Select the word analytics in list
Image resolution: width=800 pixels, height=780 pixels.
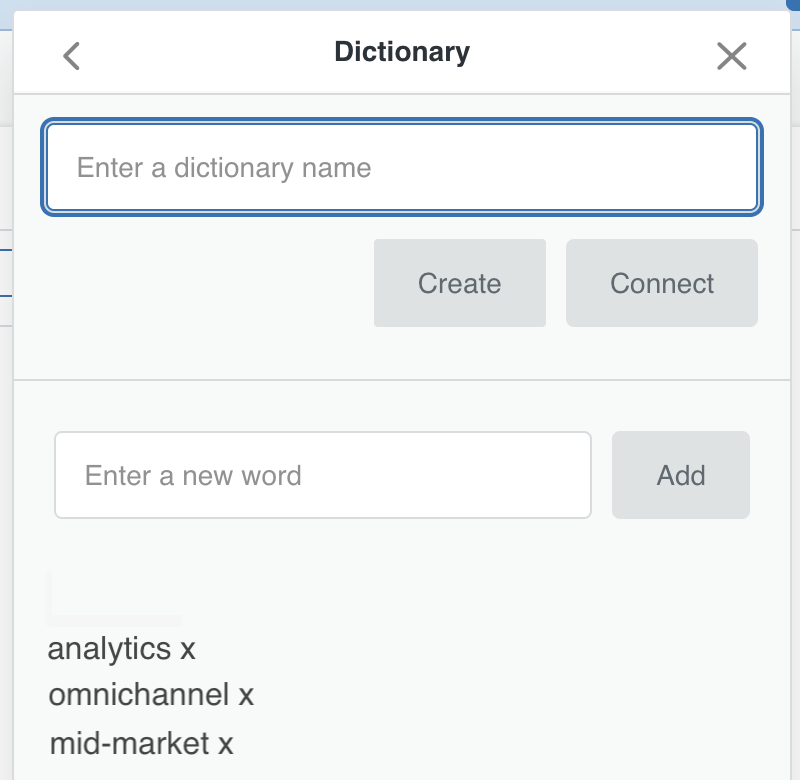point(109,650)
